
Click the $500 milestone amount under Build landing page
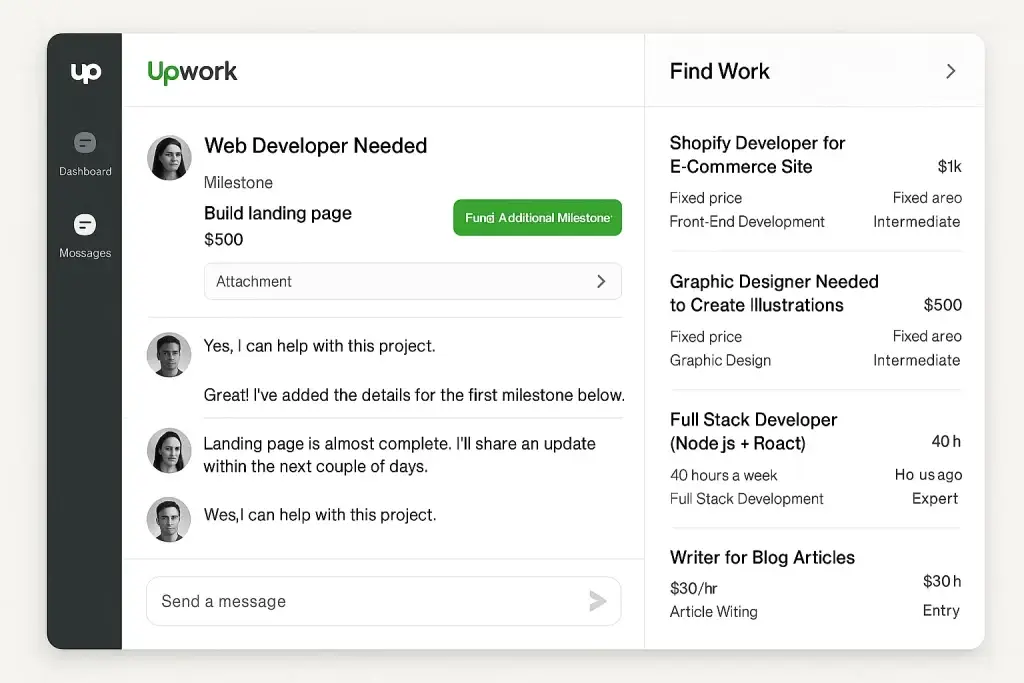click(x=223, y=240)
